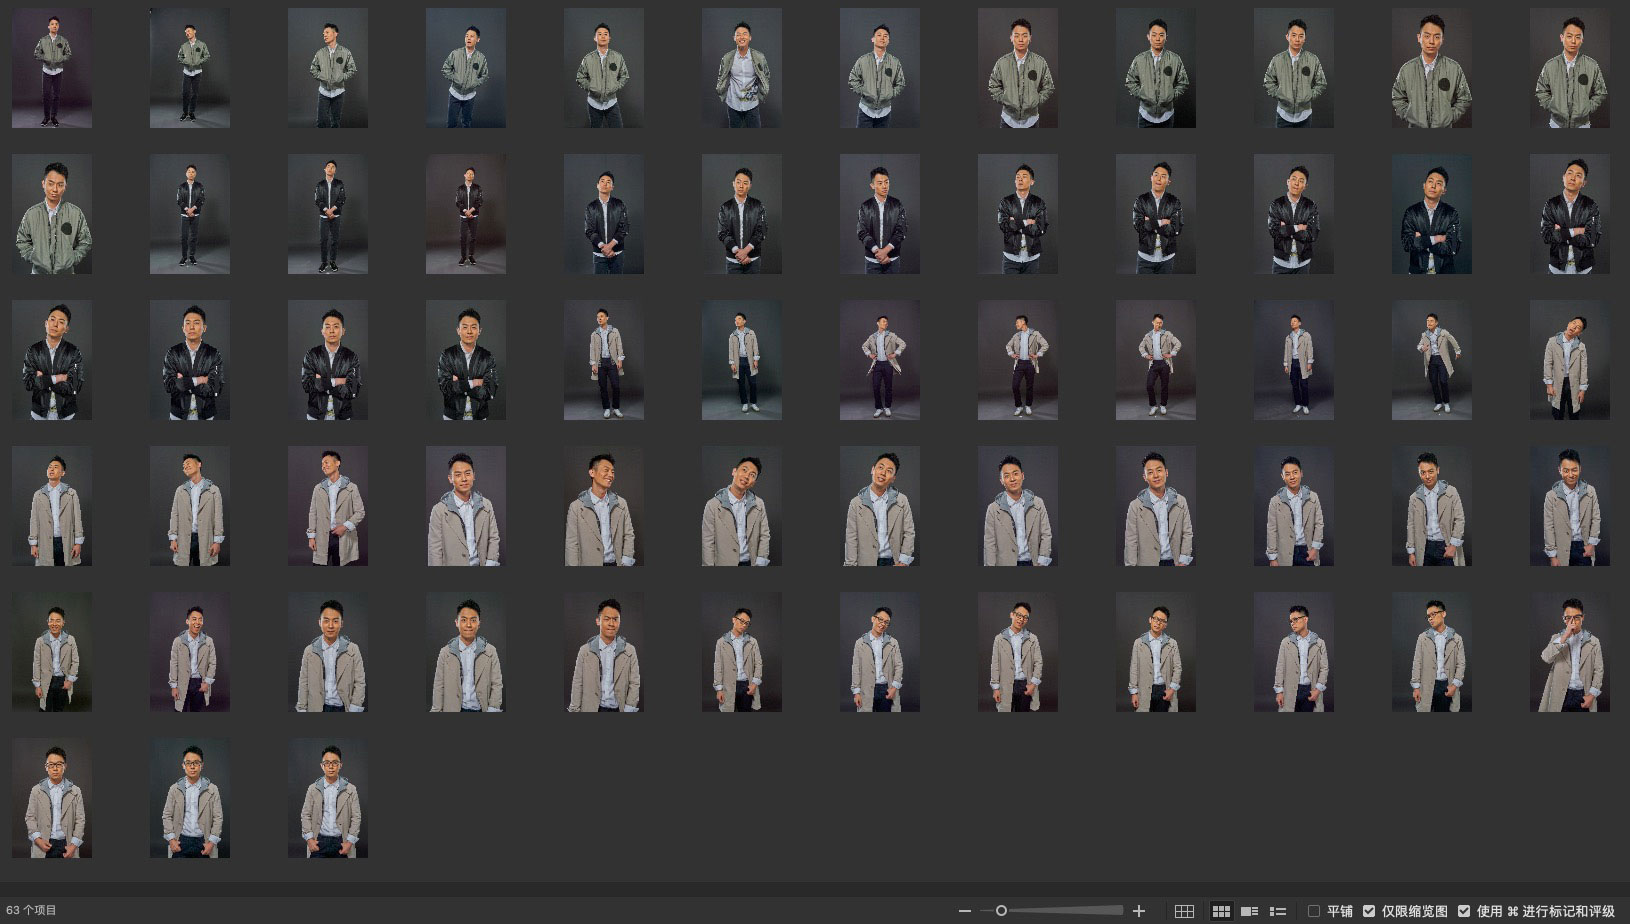
Task: Select the beige coat photo ending the third row
Action: pos(1569,360)
